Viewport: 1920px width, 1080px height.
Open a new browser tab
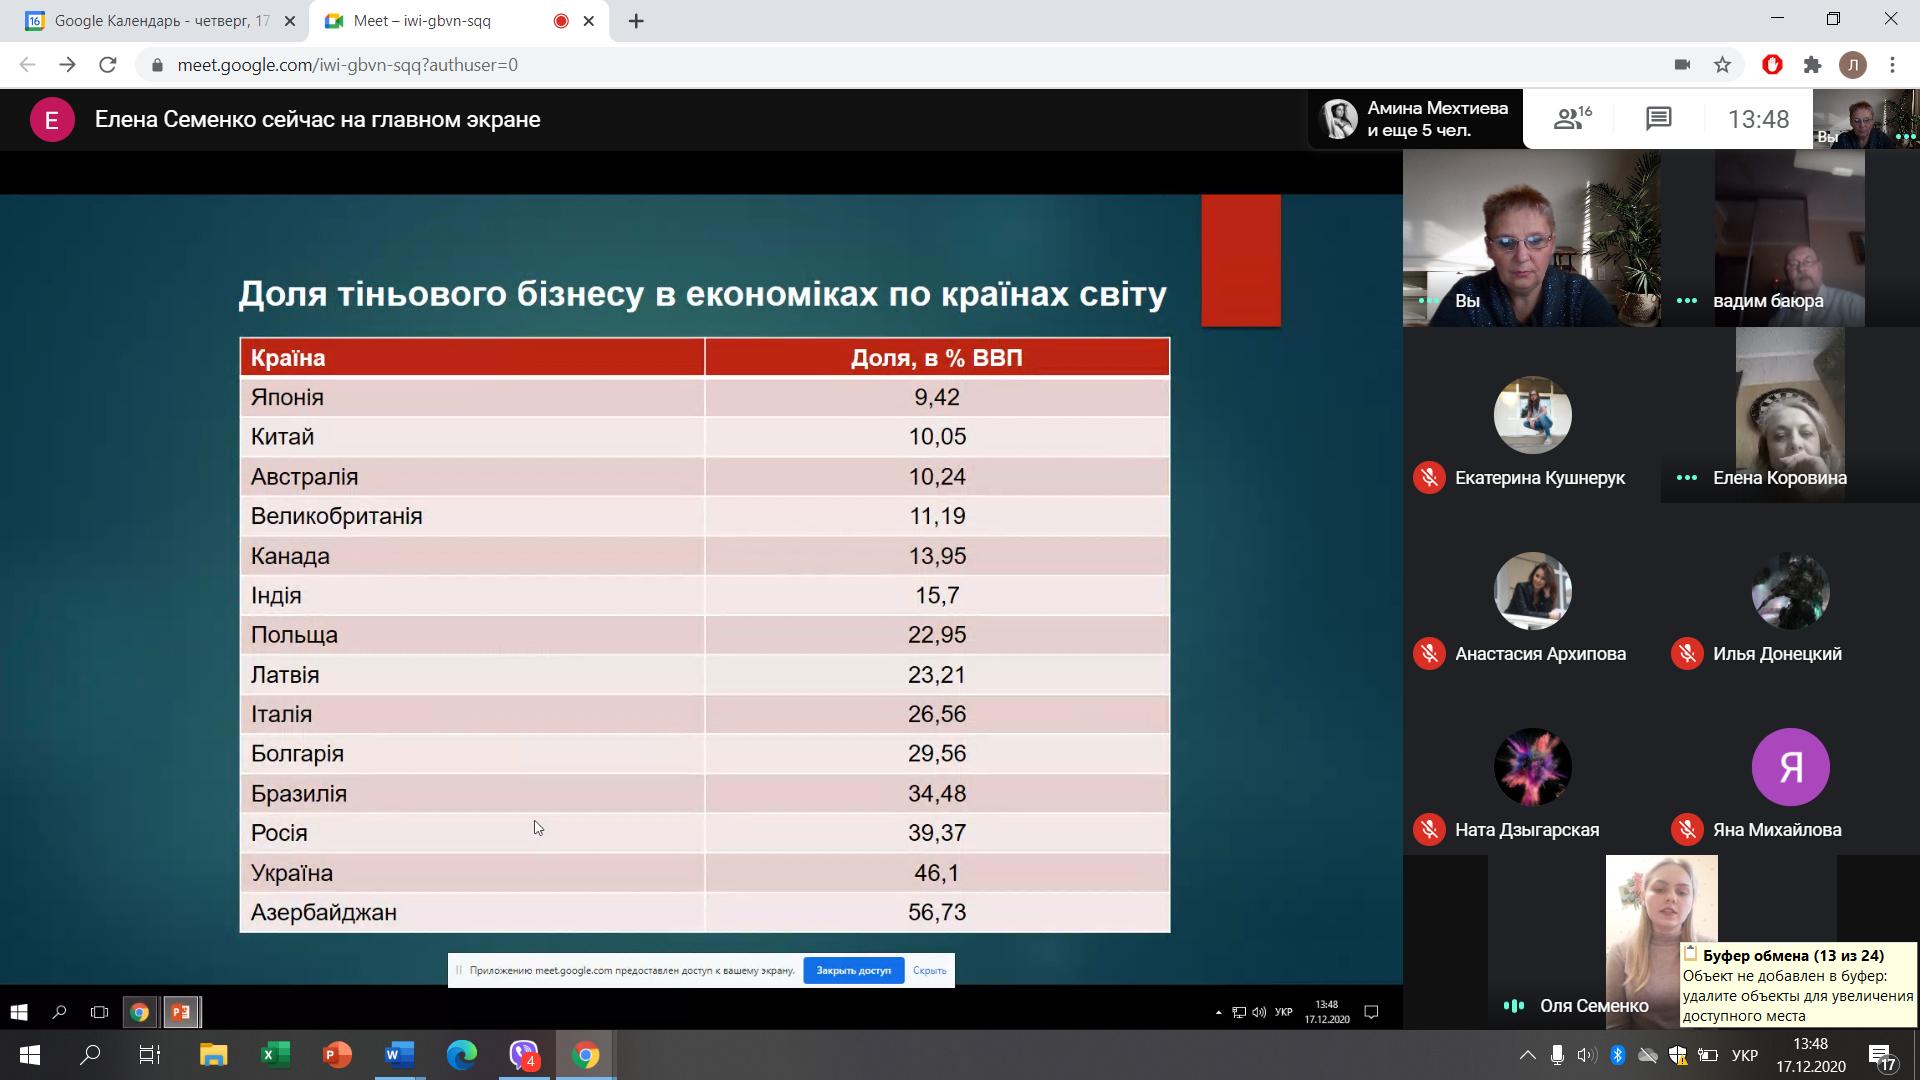click(x=636, y=21)
